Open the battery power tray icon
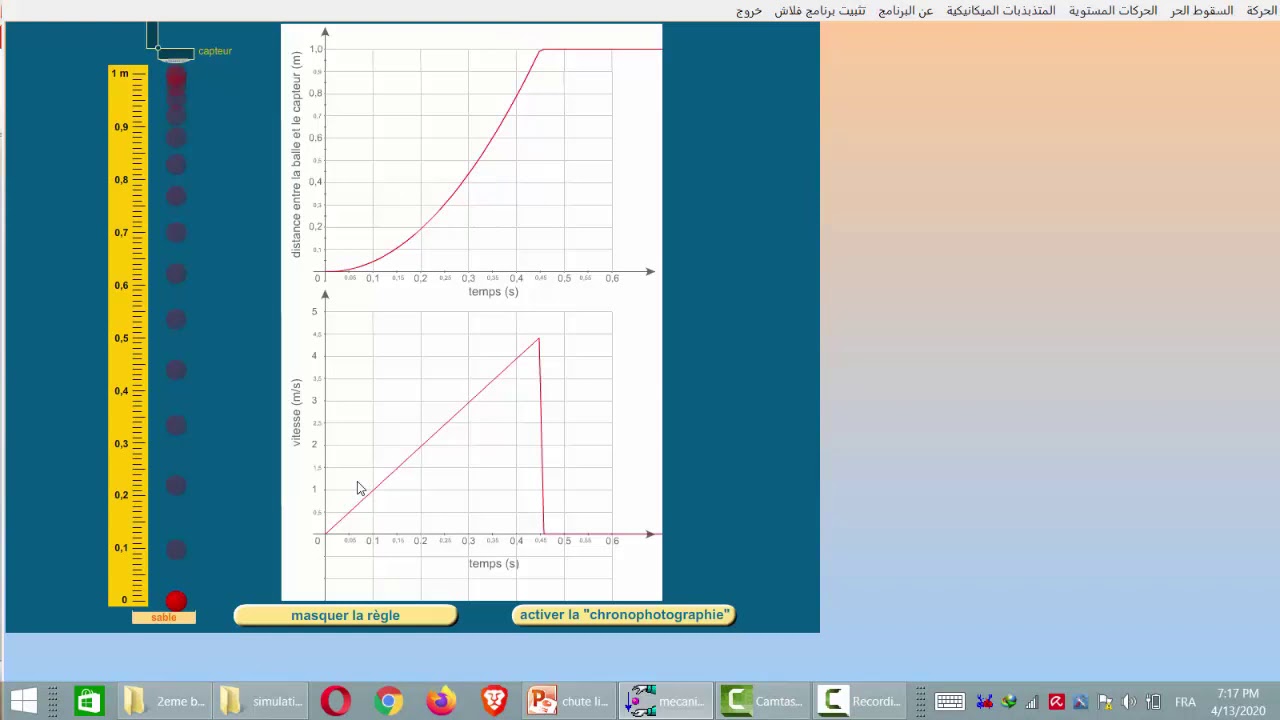 coord(1153,702)
